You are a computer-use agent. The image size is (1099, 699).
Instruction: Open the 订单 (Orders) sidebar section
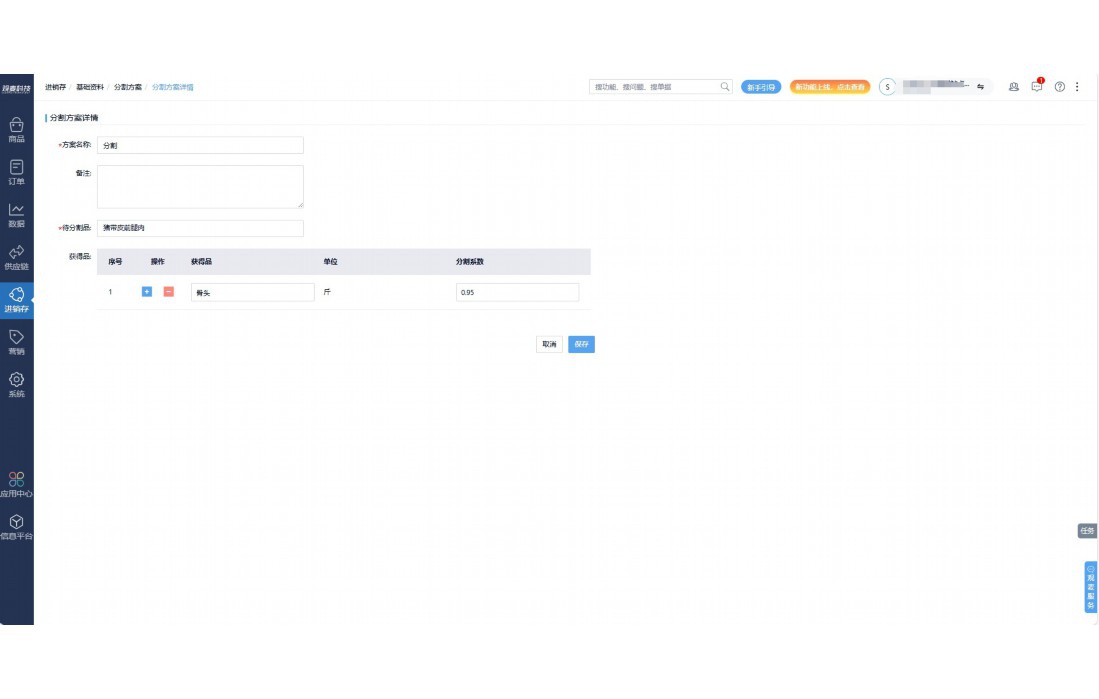[16, 172]
